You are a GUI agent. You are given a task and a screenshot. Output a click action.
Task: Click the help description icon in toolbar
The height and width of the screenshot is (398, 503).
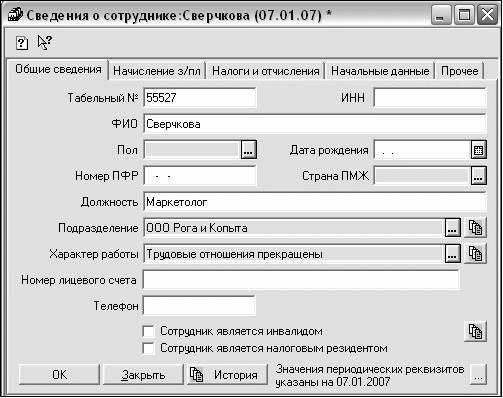click(22, 43)
